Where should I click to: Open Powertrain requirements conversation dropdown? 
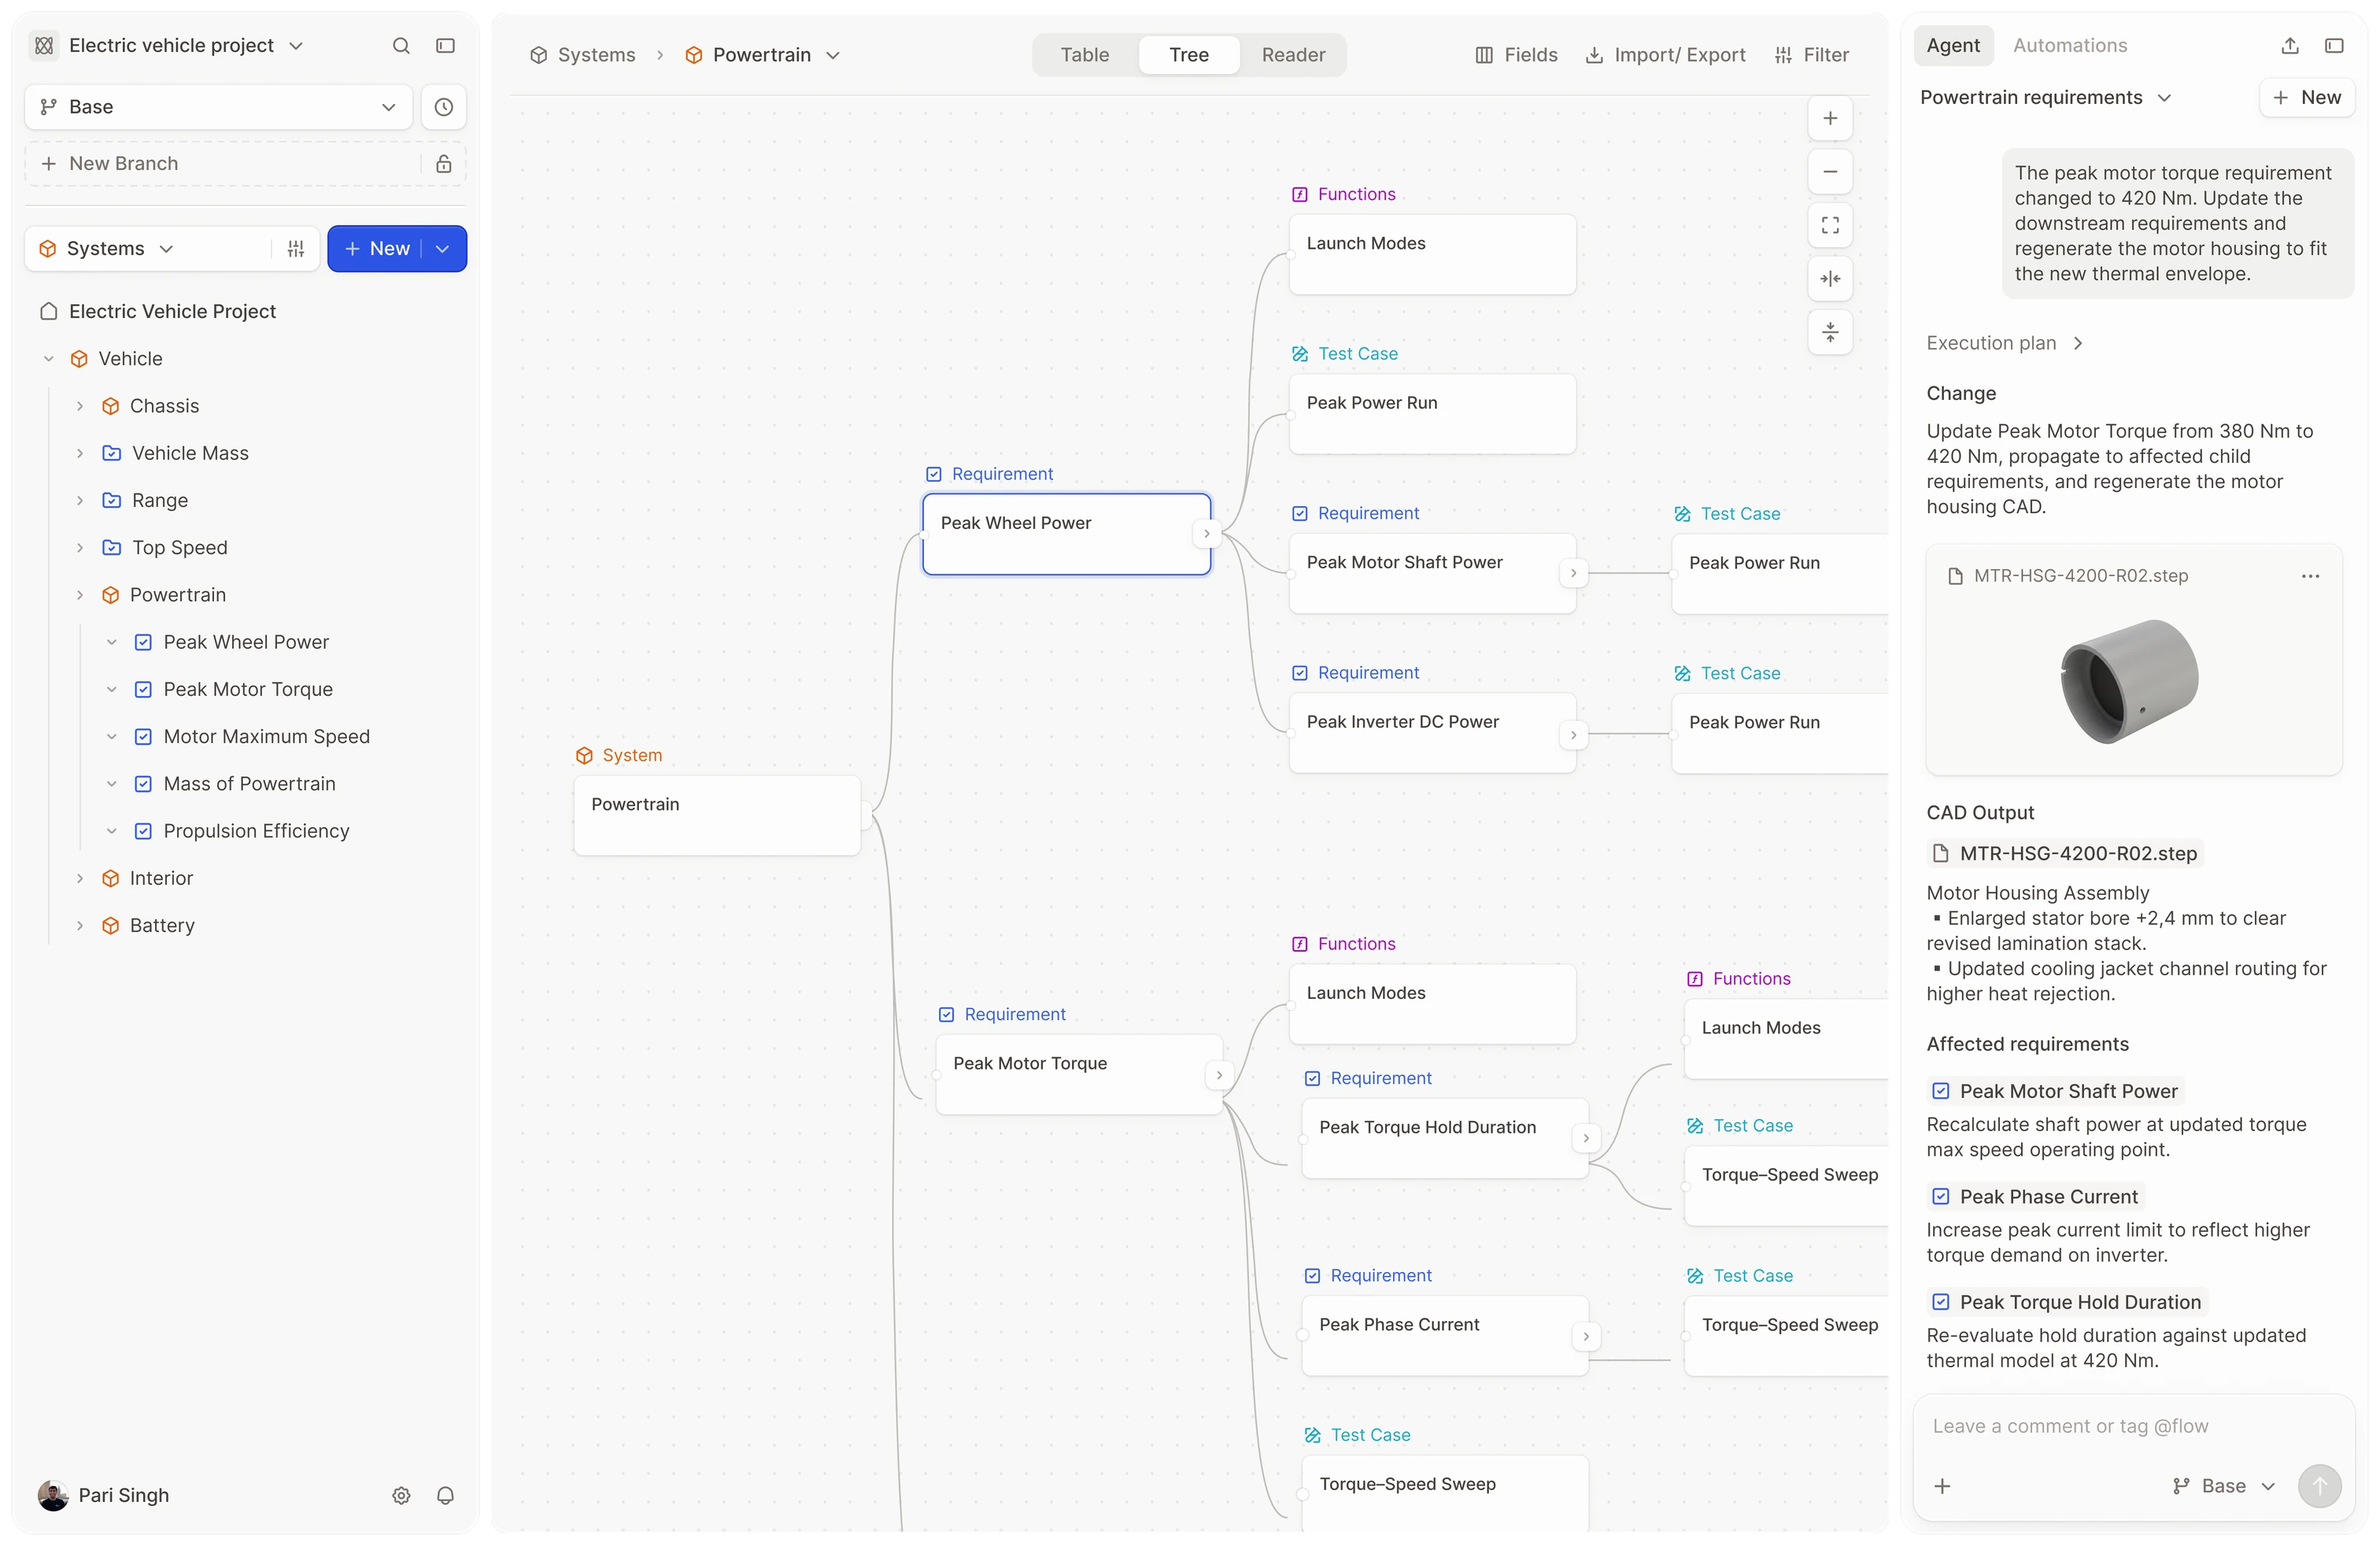point(2164,98)
